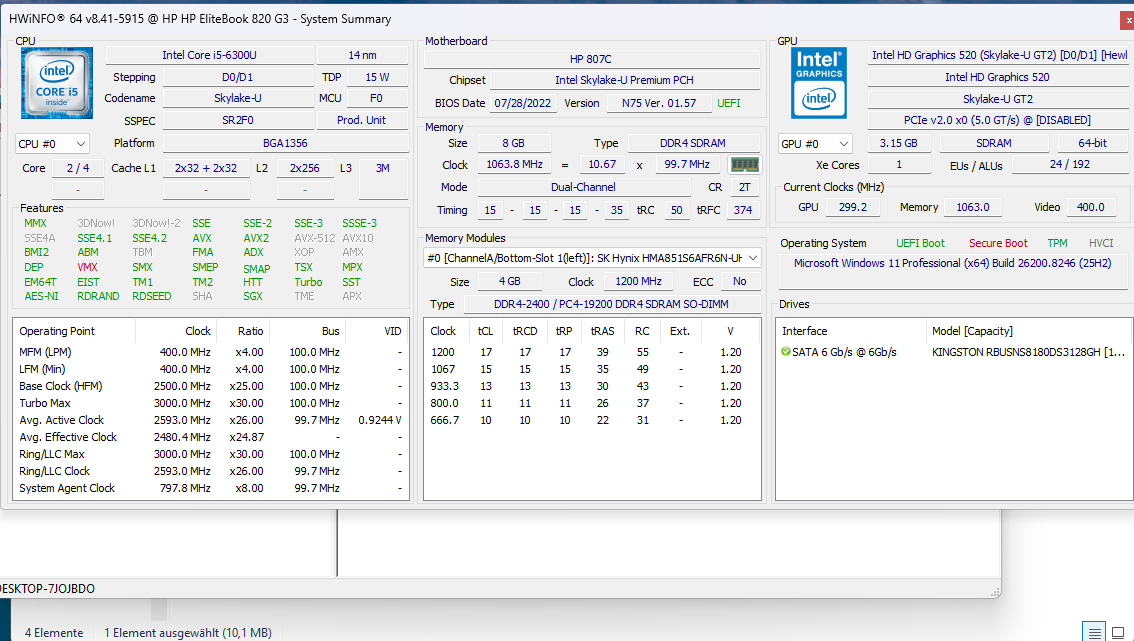The image size is (1134, 641).
Task: Click the 14 nm process field
Action: [362, 55]
